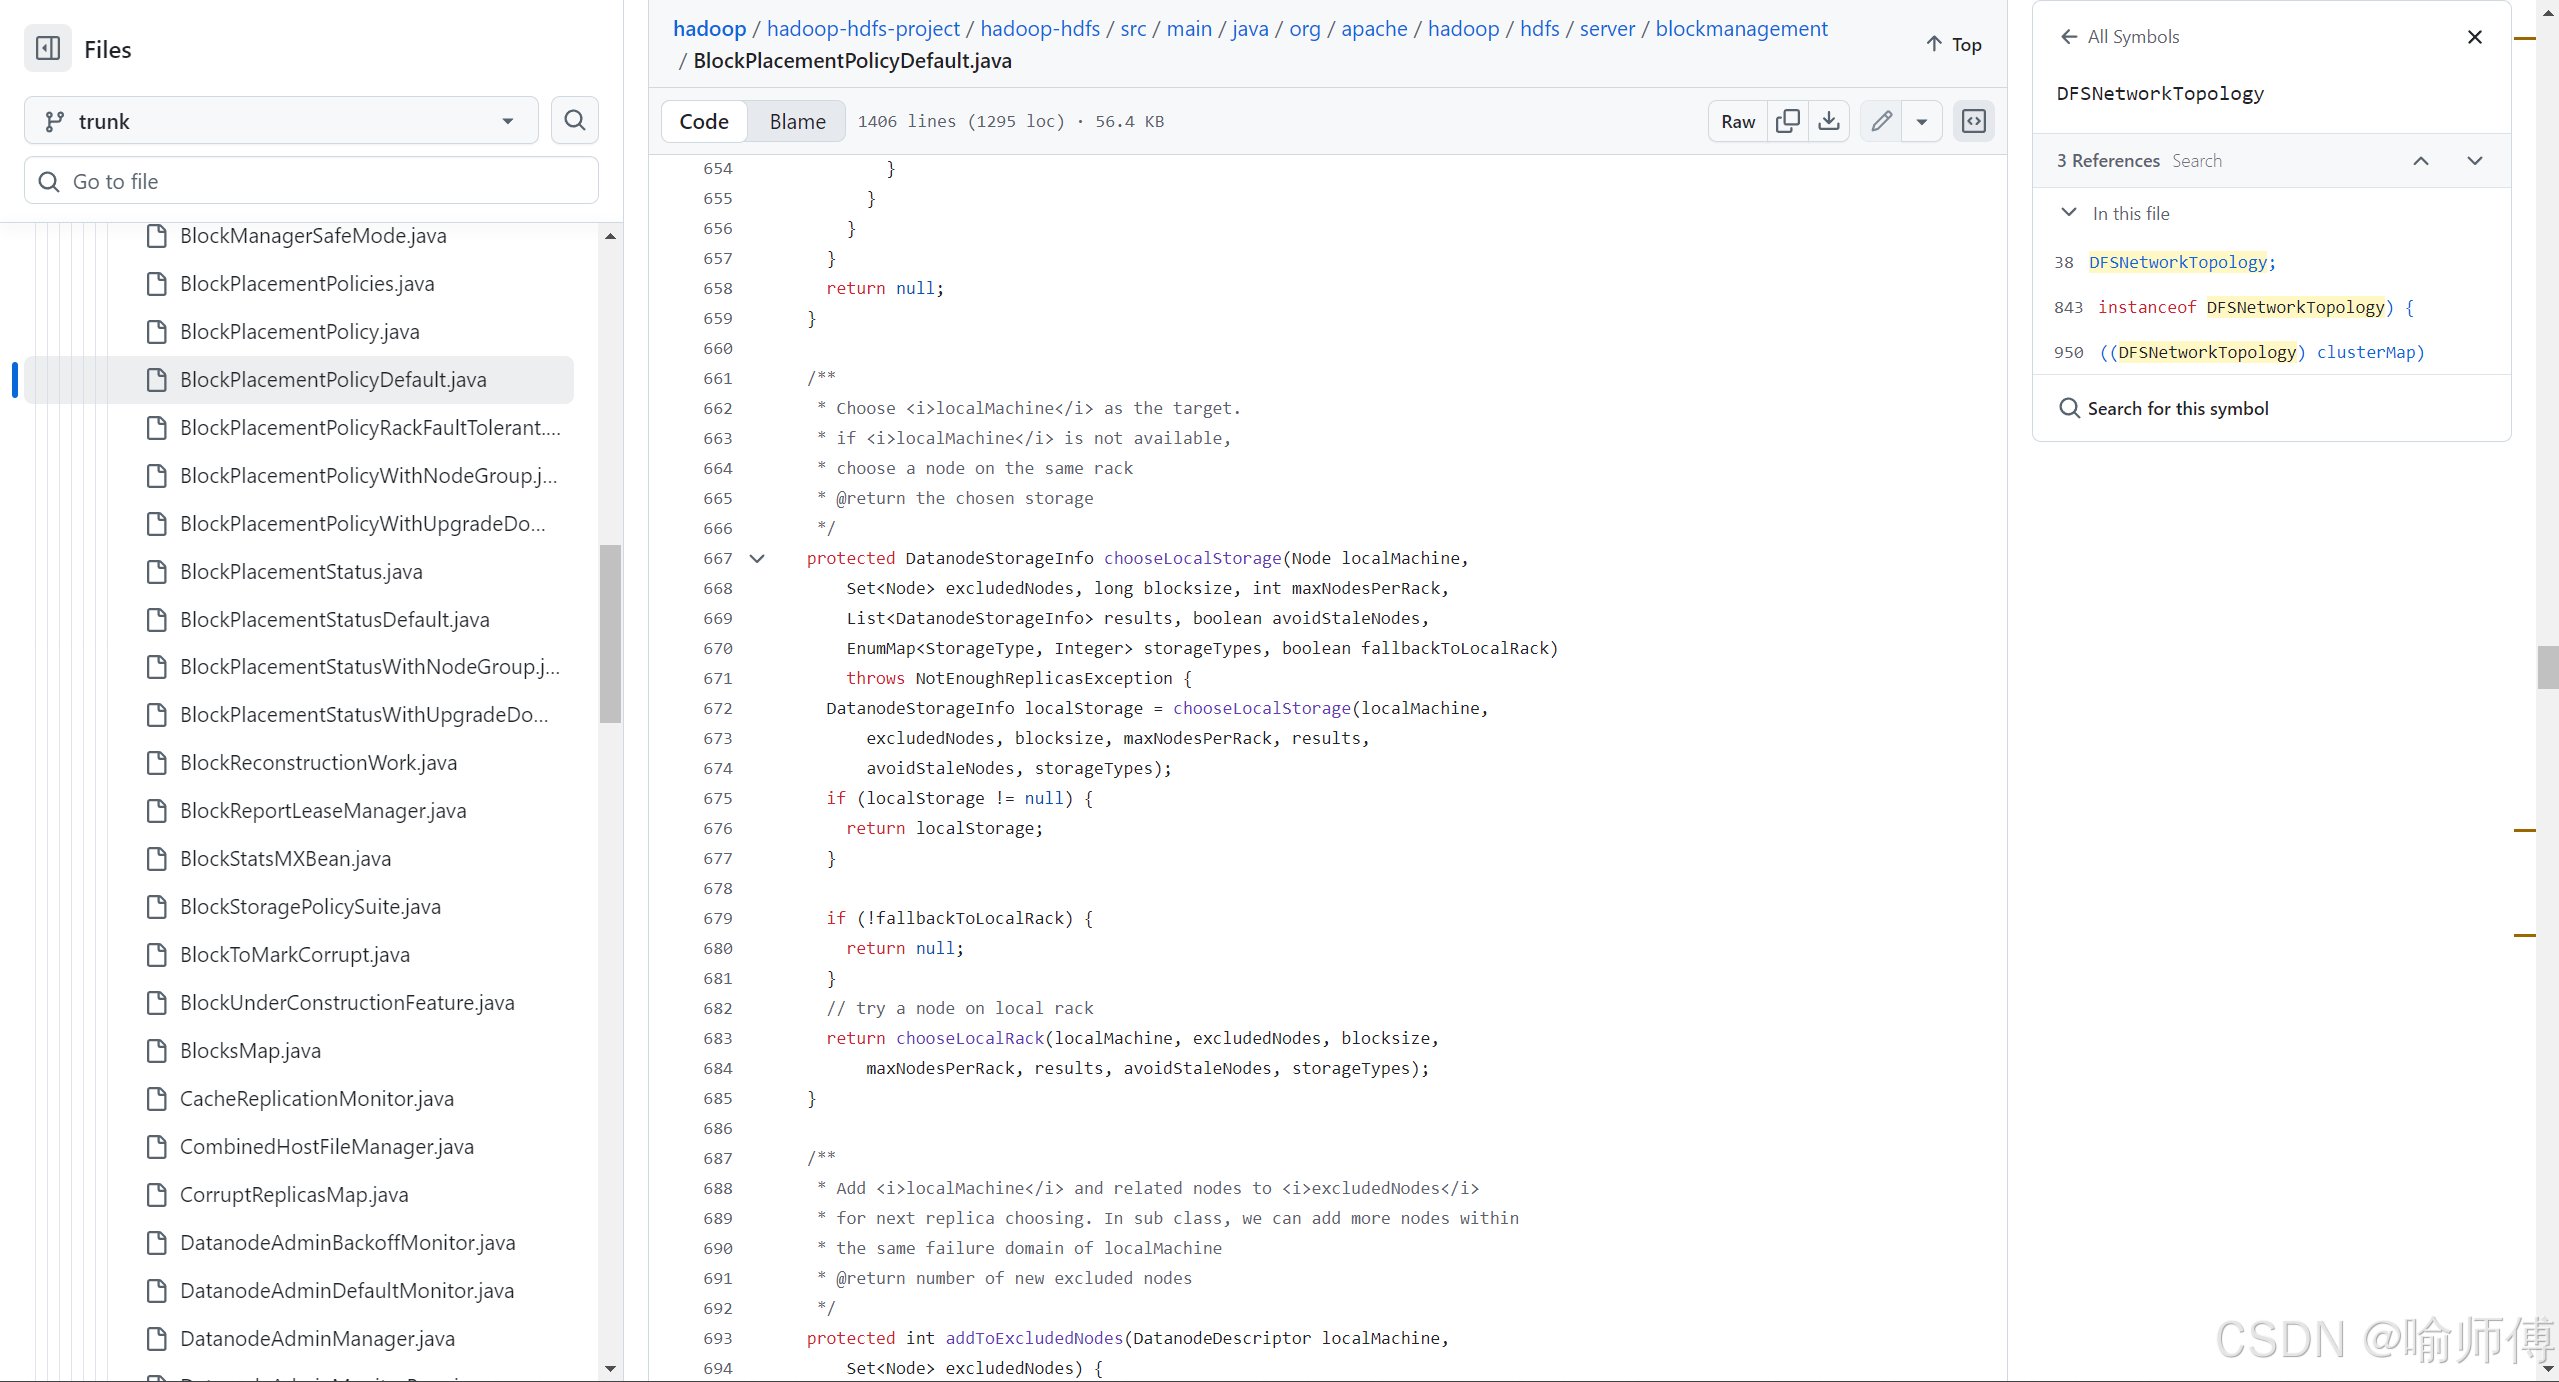Open BlockReconstructionWork.java file
This screenshot has height=1382, width=2559.
318,763
